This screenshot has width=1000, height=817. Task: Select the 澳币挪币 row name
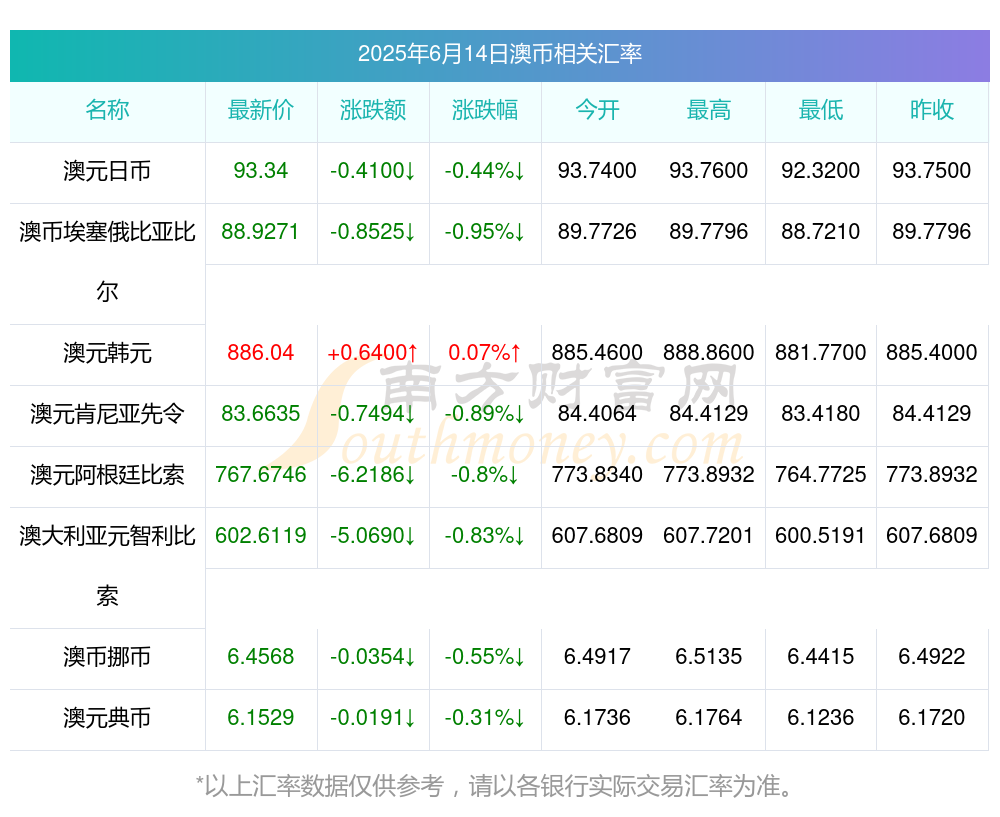pyautogui.click(x=107, y=656)
